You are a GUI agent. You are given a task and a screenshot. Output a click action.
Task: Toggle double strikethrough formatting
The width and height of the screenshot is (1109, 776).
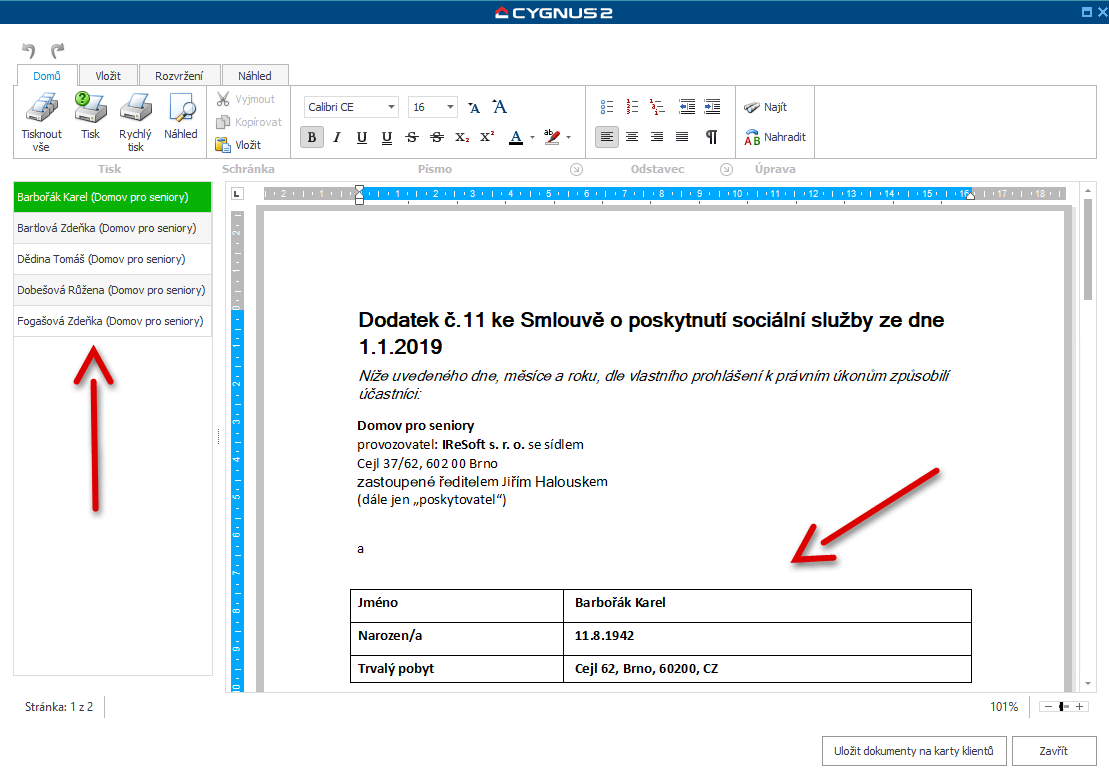[437, 137]
